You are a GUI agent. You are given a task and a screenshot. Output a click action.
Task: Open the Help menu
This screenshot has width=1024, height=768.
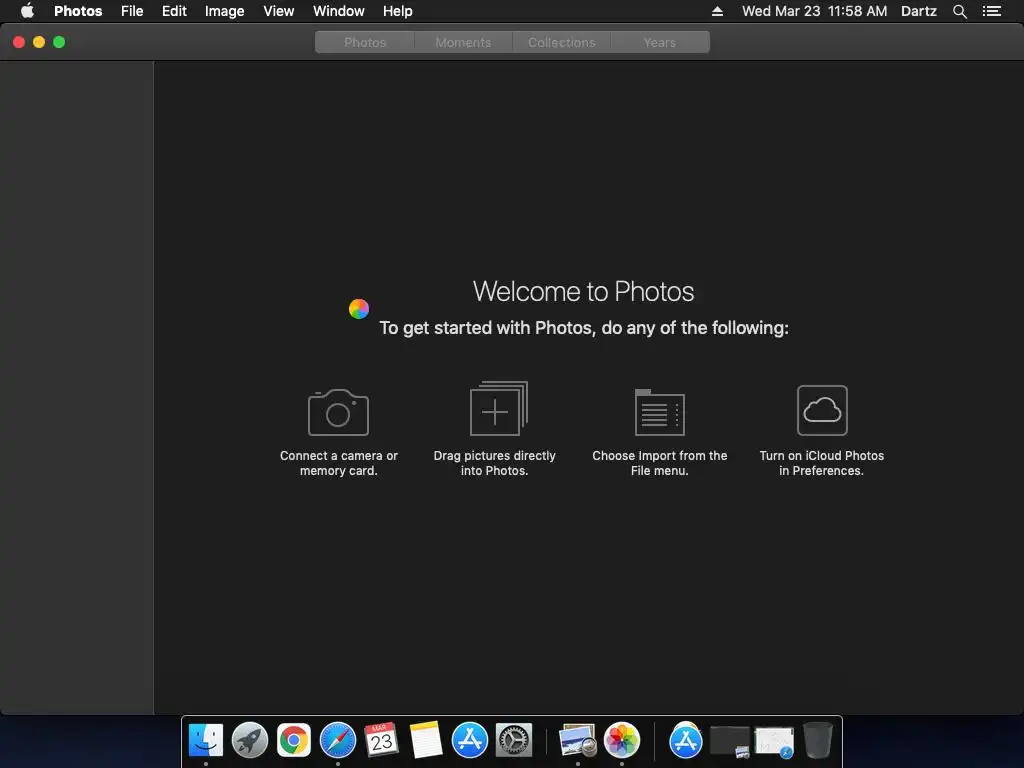coord(397,11)
